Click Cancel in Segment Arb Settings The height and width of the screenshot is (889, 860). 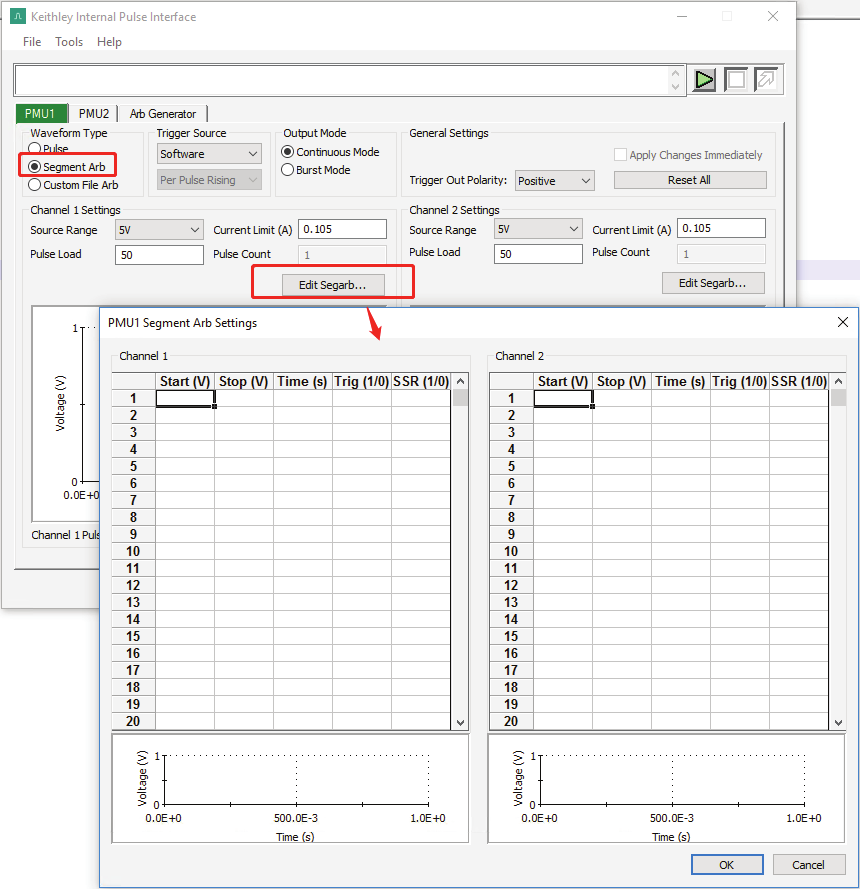(808, 865)
